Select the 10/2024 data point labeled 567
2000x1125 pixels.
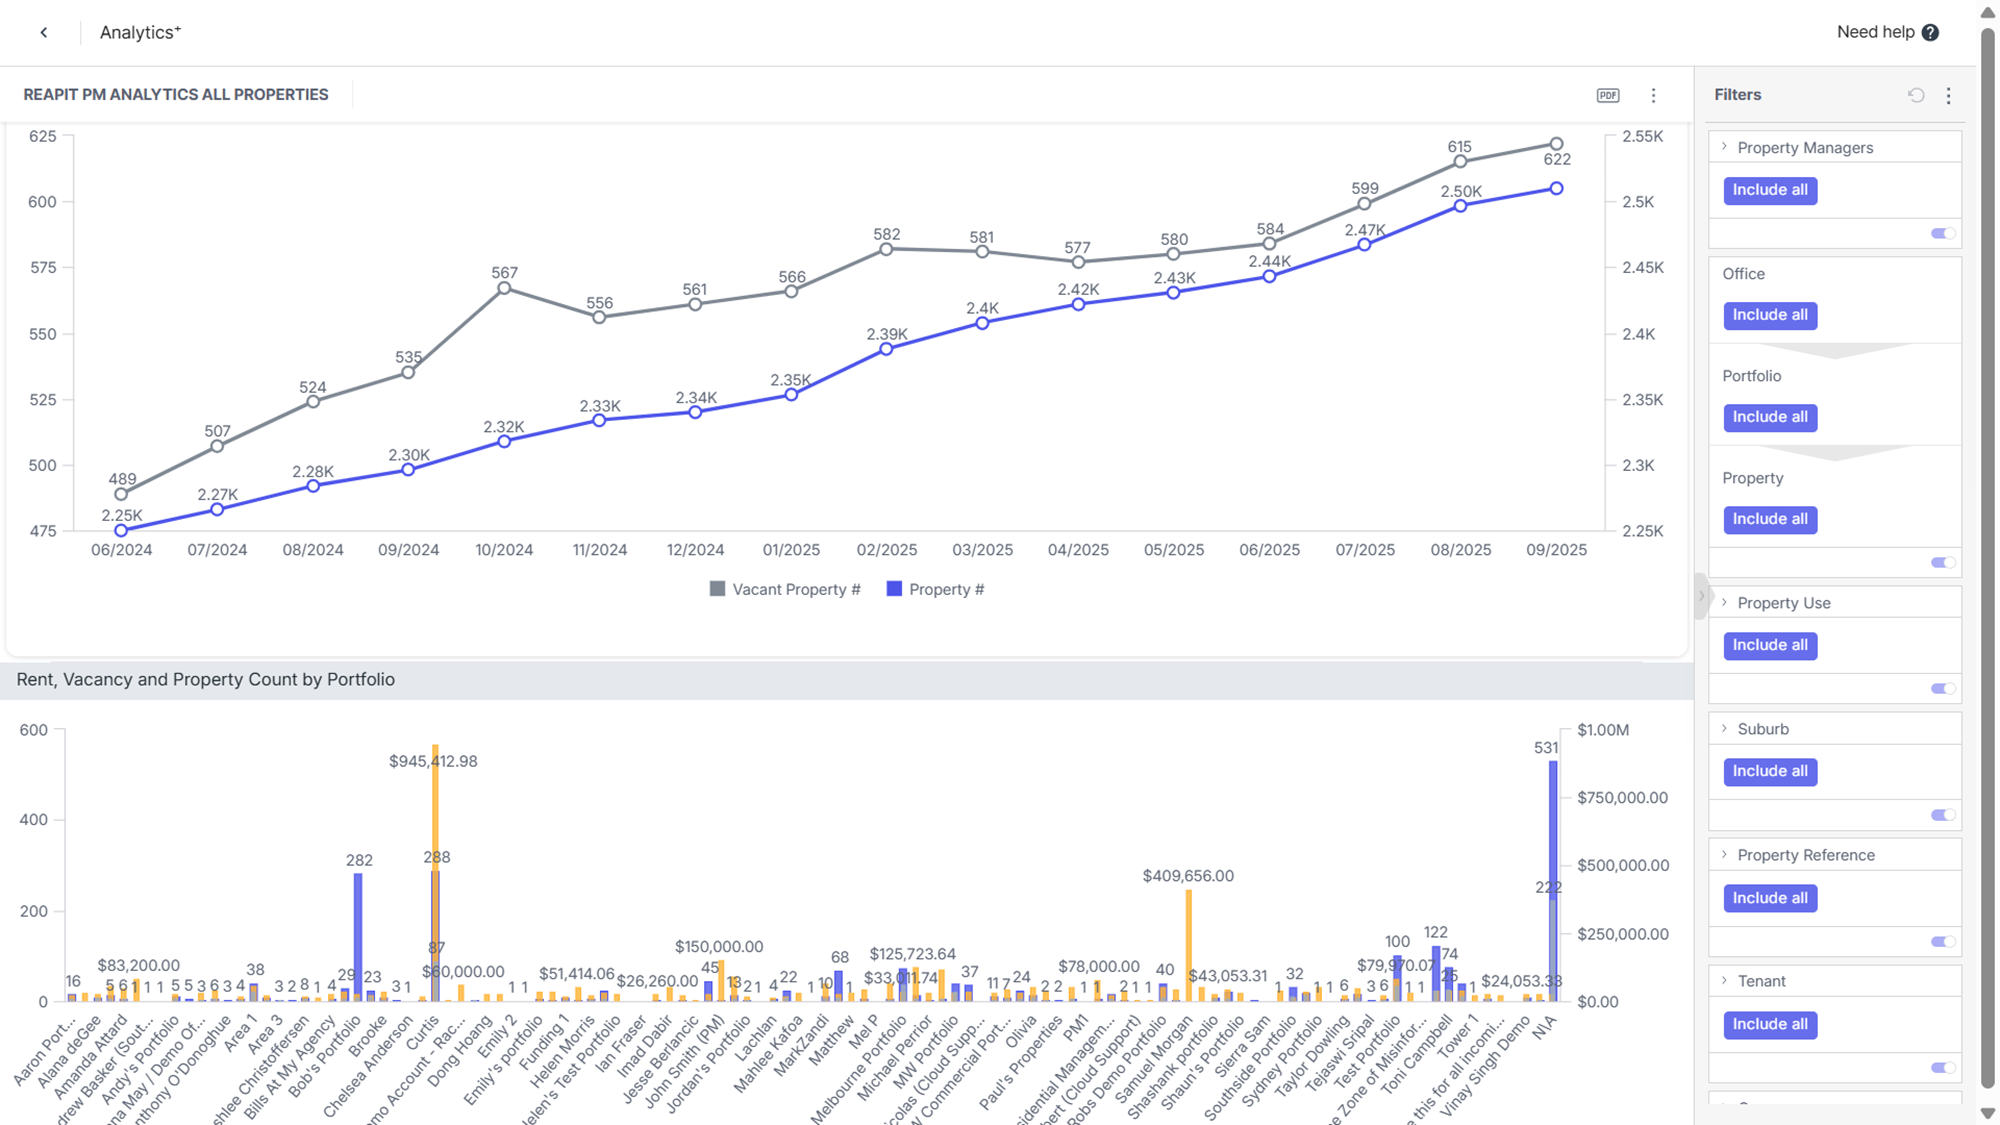504,288
